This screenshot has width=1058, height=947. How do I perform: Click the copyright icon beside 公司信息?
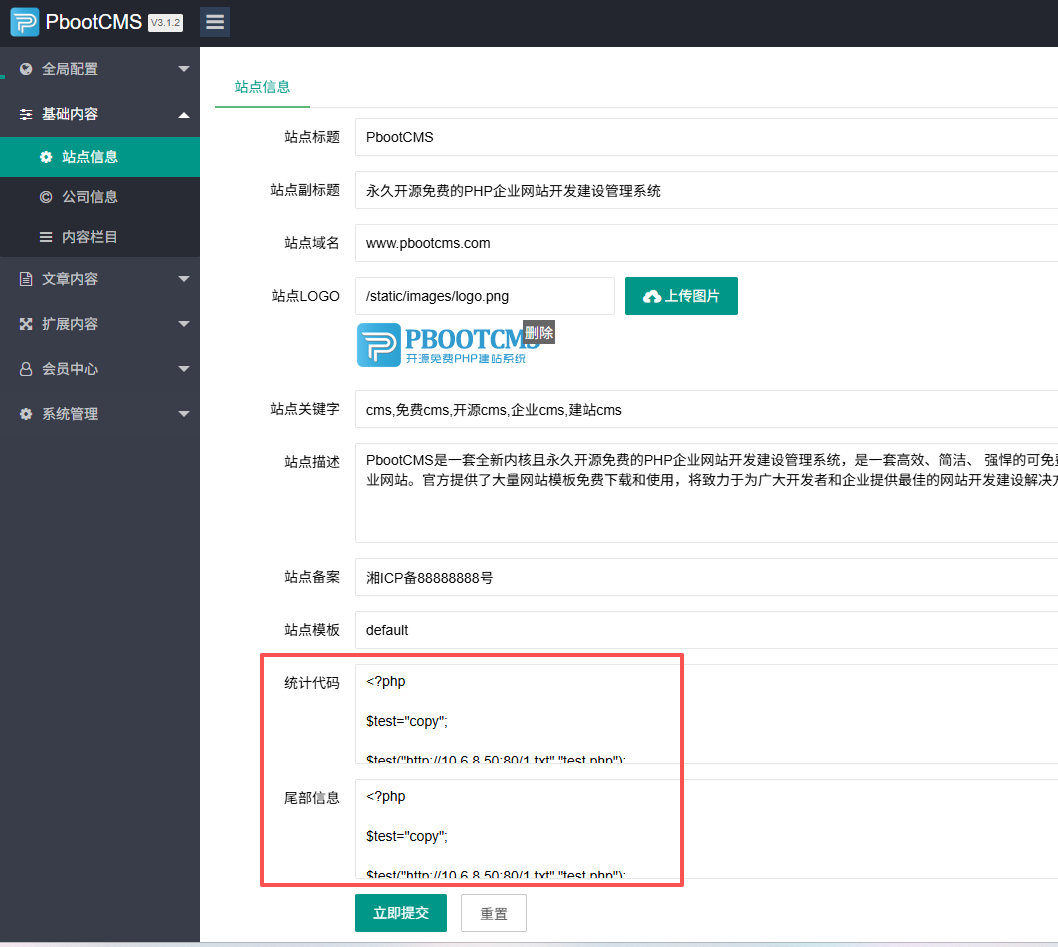tap(46, 197)
